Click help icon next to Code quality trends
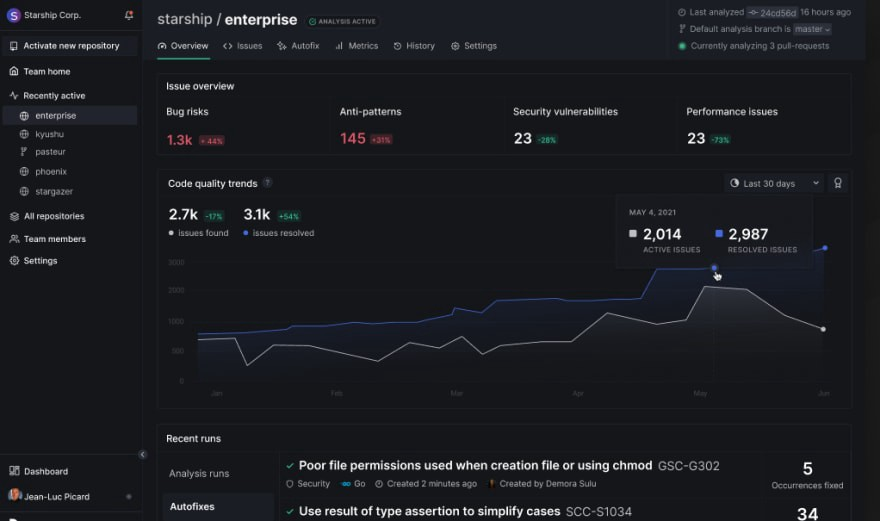The image size is (880, 521). click(x=267, y=183)
